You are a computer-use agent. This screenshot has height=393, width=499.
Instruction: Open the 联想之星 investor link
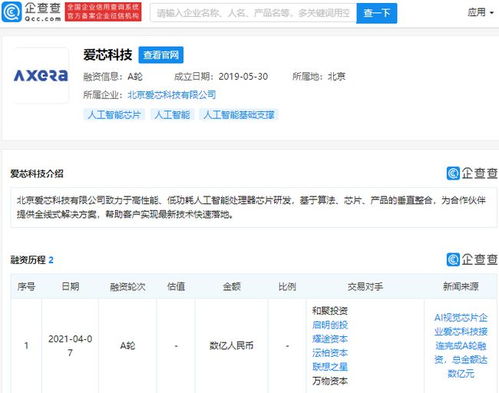tap(330, 367)
